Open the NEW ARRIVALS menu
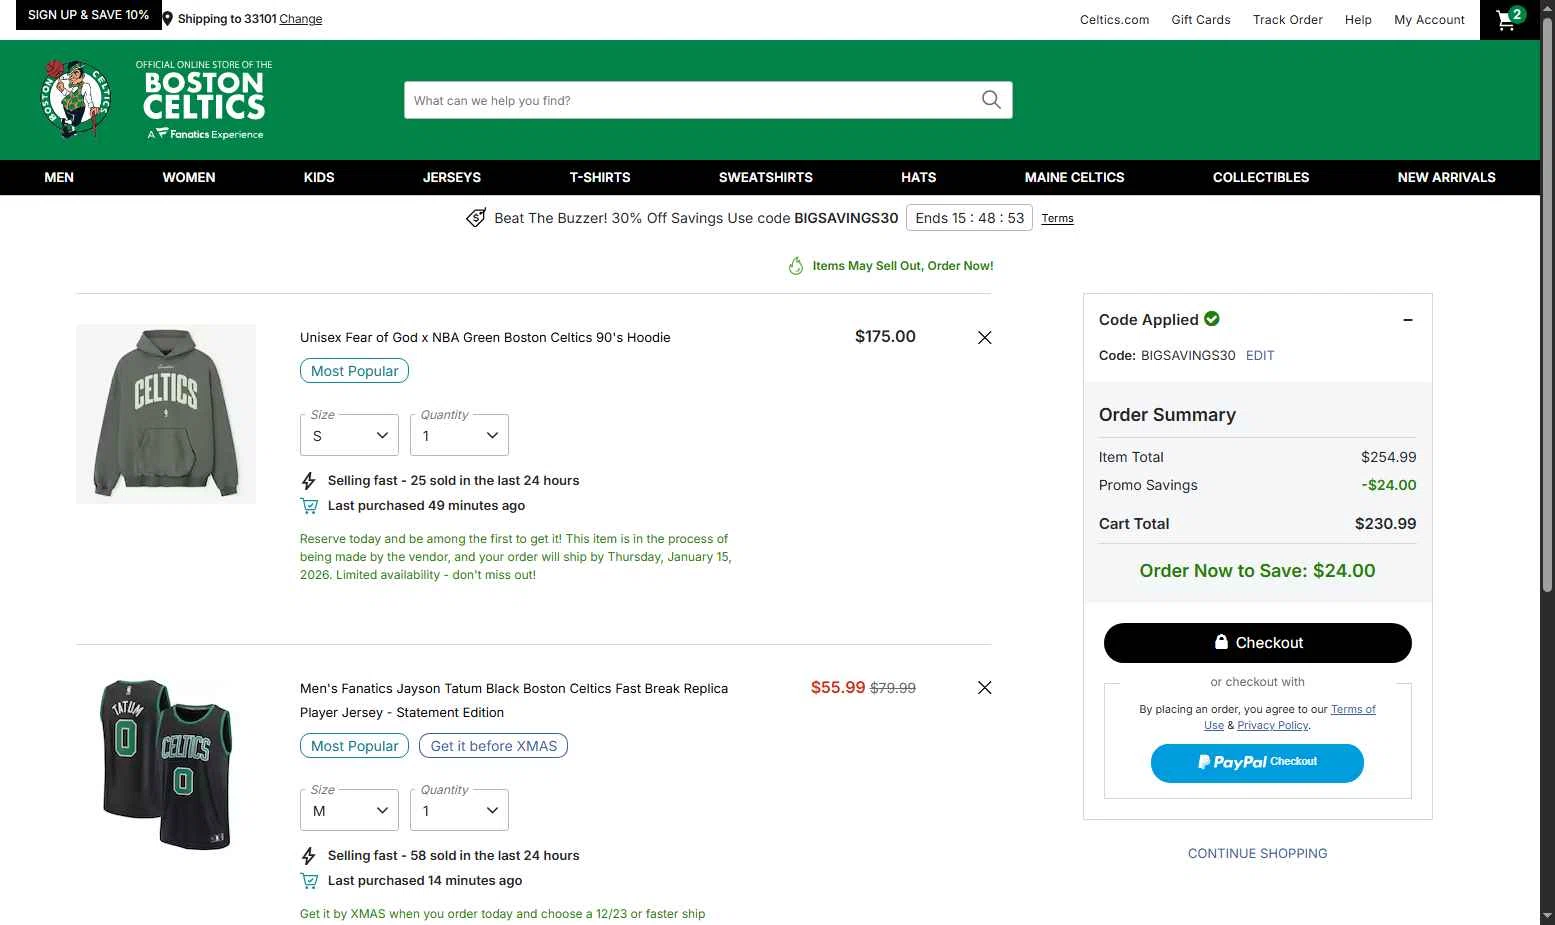 (1447, 177)
